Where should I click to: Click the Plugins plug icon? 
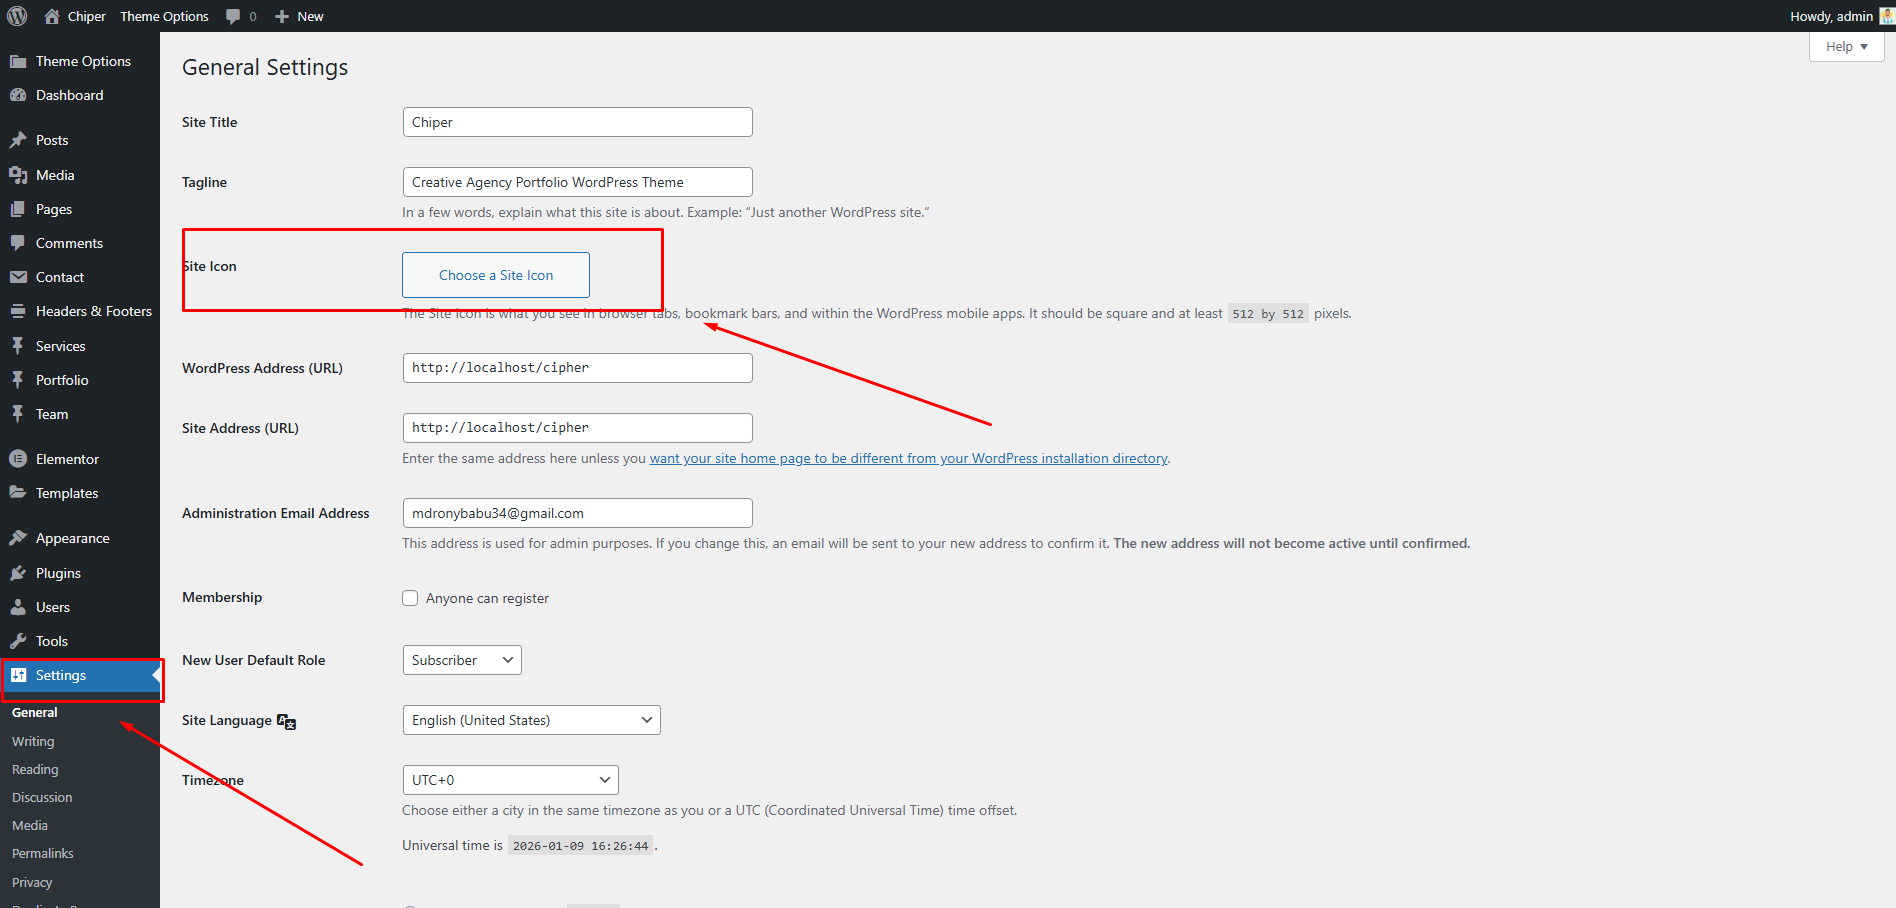click(x=18, y=573)
